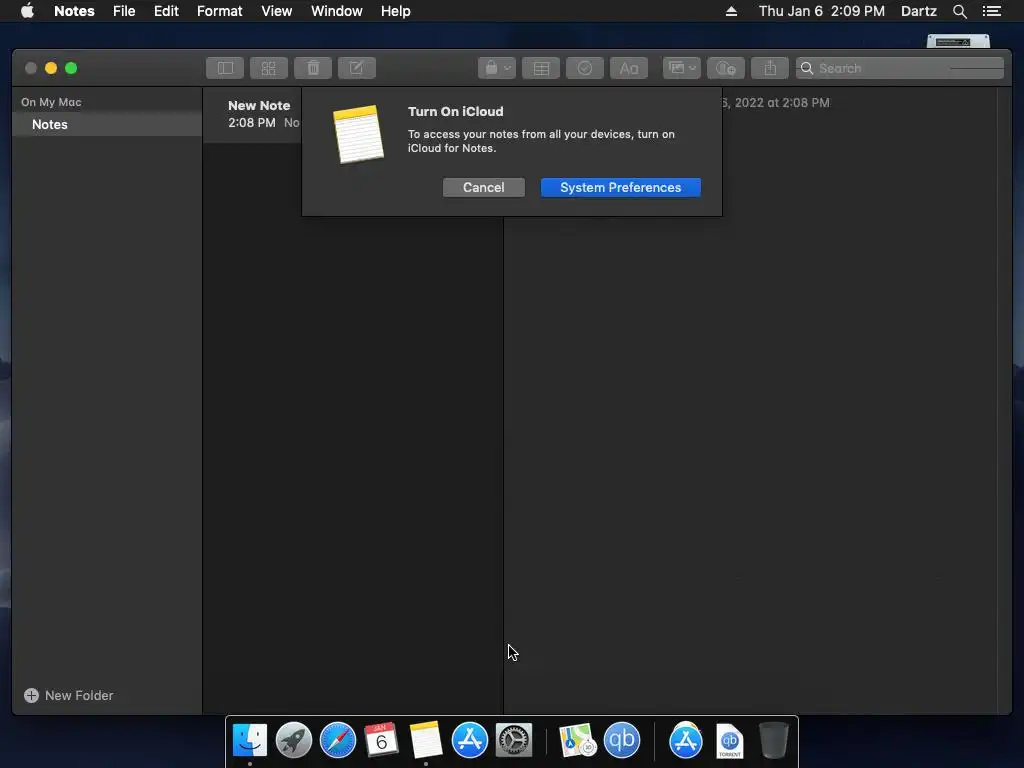Open Finder from the dock
Screen dimensions: 1024x768
(249, 740)
